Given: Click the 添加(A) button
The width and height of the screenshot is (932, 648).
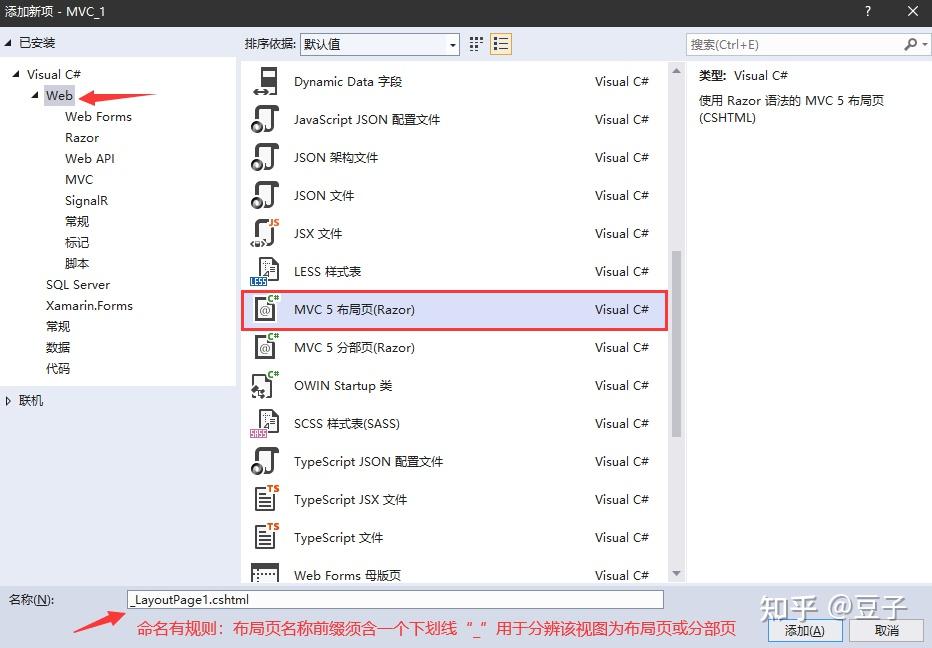Looking at the screenshot, I should [805, 630].
